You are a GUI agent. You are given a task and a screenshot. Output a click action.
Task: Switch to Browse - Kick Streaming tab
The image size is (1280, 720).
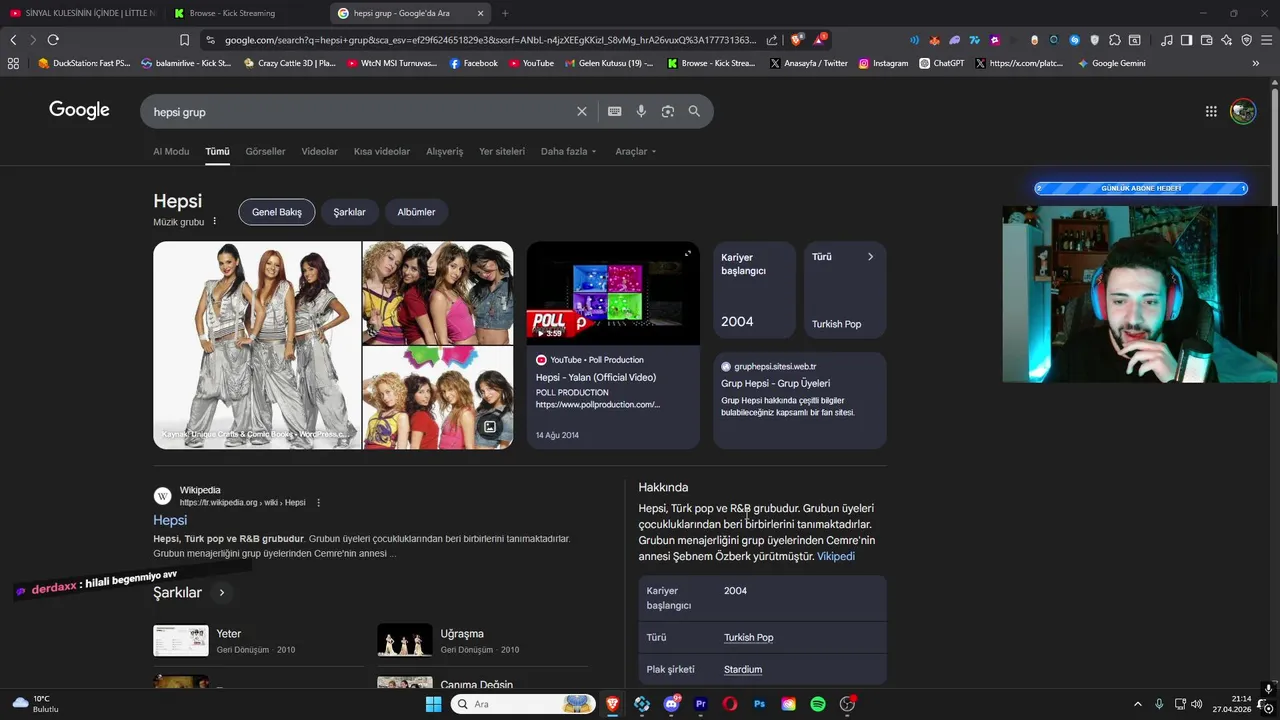pos(232,13)
